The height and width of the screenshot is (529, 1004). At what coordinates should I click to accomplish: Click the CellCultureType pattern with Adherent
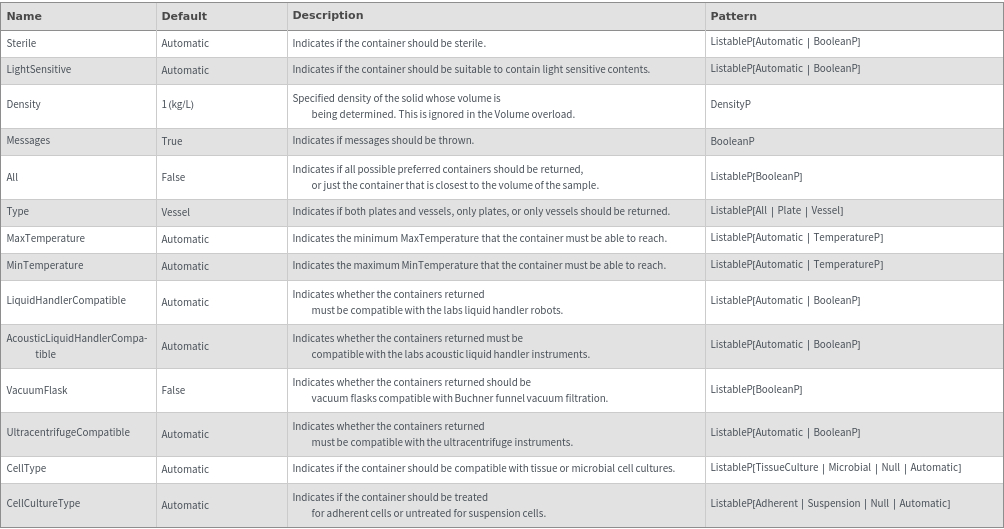tap(830, 504)
